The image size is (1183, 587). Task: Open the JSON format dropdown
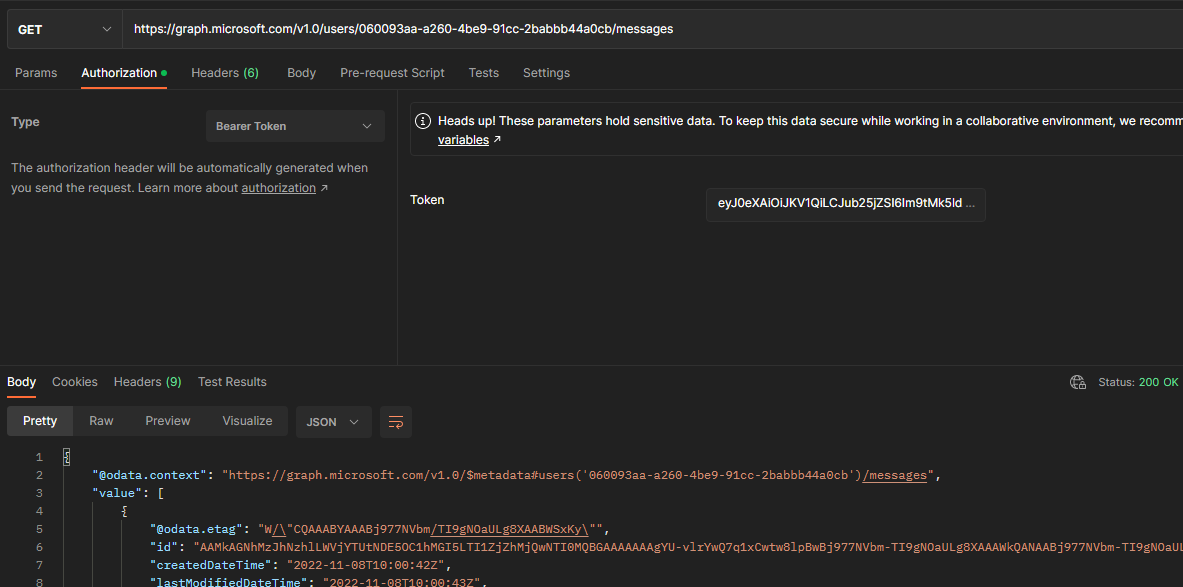click(333, 422)
